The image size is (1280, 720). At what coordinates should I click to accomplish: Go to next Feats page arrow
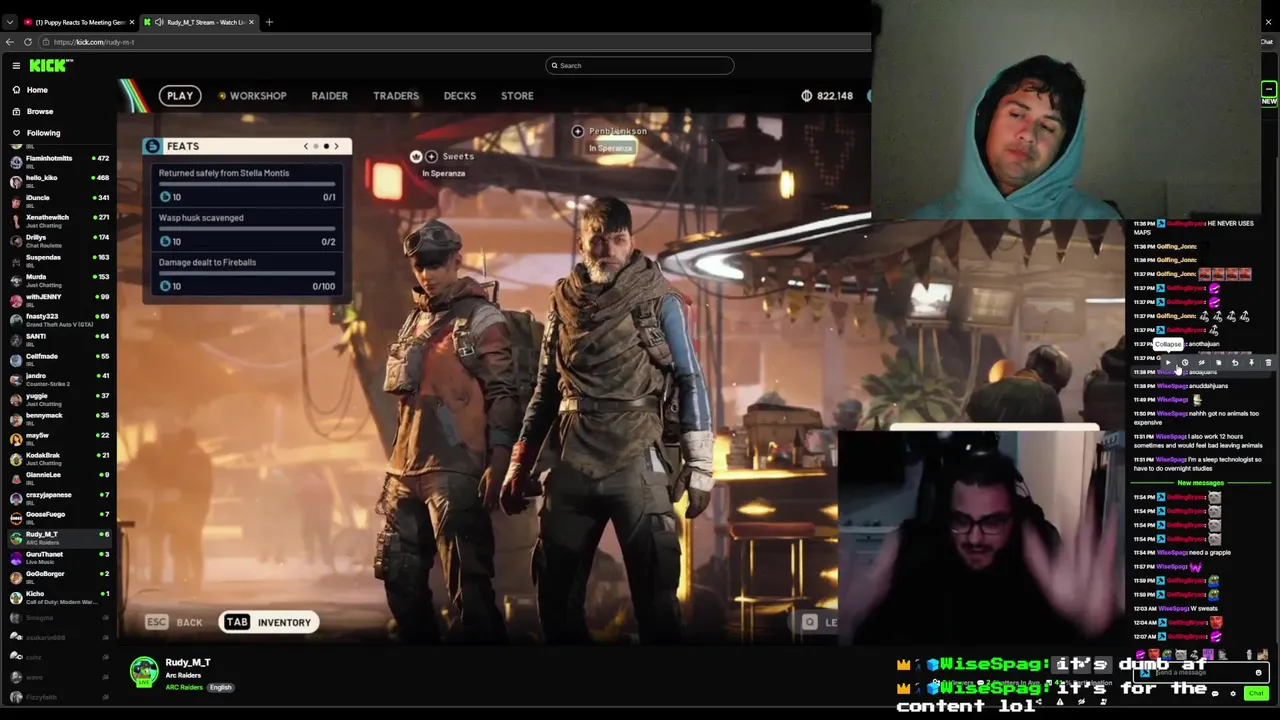click(x=336, y=146)
